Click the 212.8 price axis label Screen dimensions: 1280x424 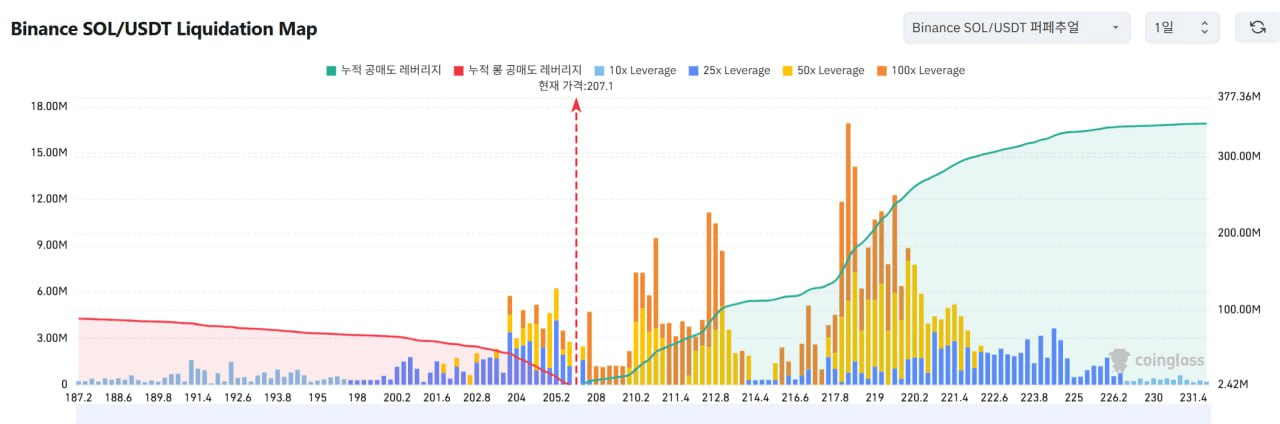[x=716, y=398]
